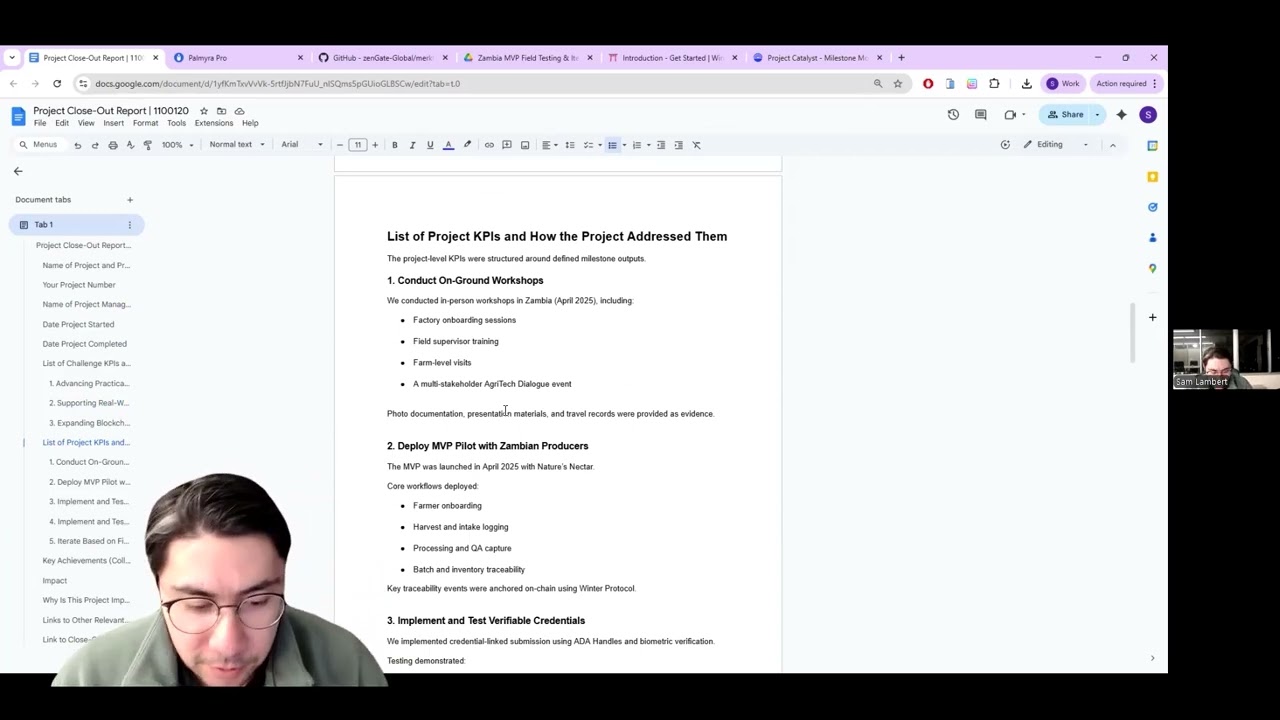Open numbered list options arrow
Viewport: 1280px width, 720px height.
click(x=648, y=145)
